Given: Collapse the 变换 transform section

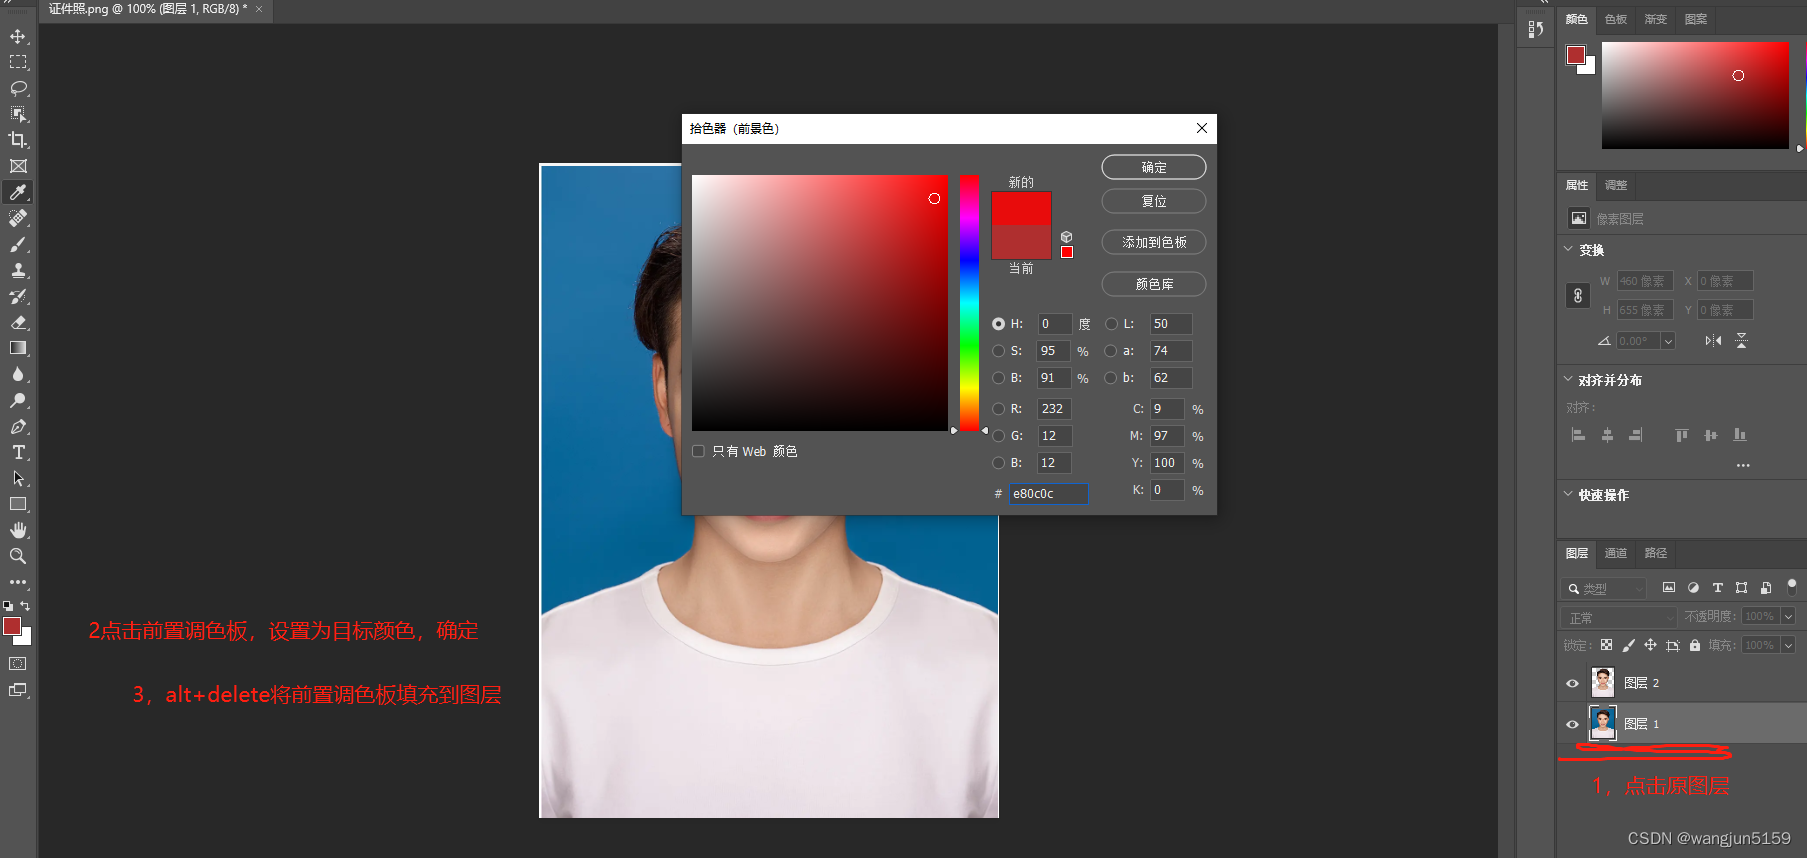Looking at the screenshot, I should coord(1568,249).
